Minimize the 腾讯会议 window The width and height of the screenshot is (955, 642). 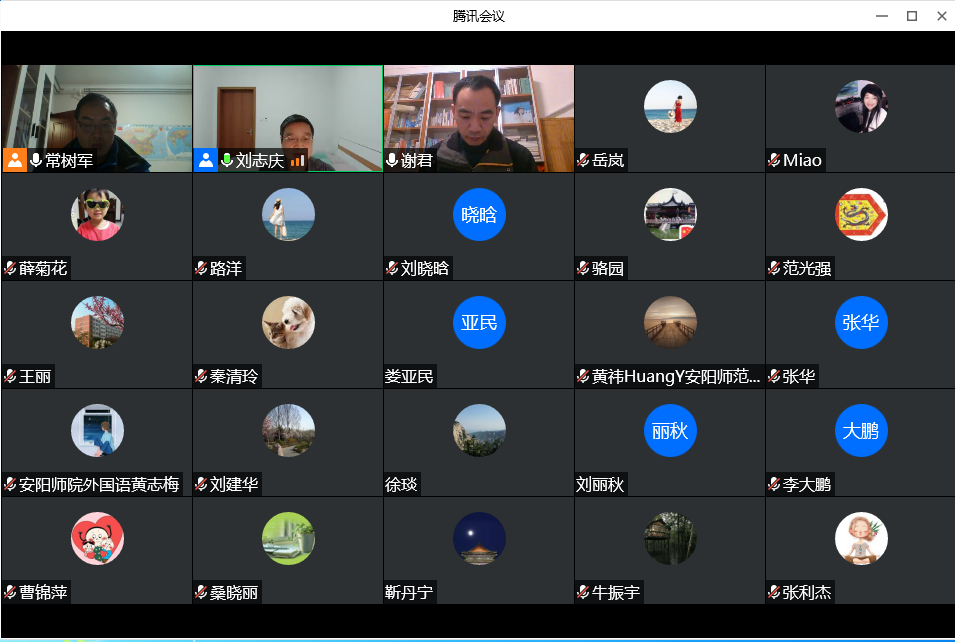[882, 16]
